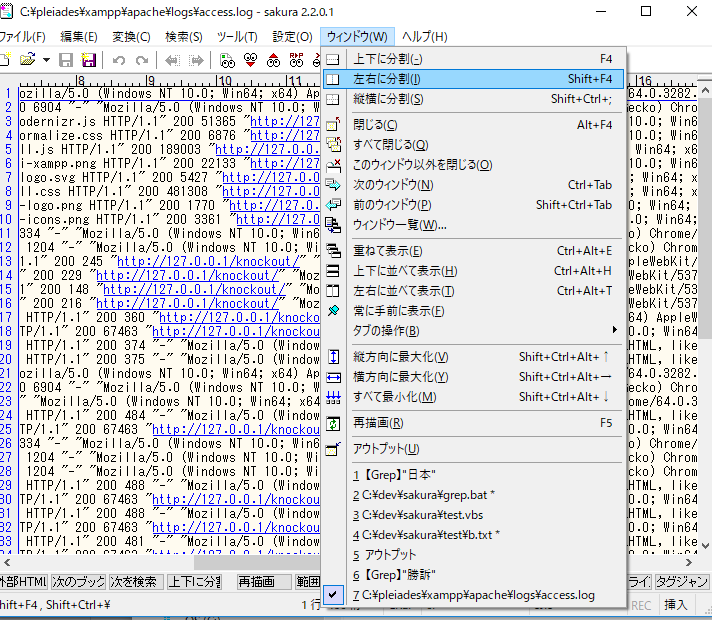Click the cascade icon beside 重ねて表示
Viewport: 712px width, 620px height.
[333, 251]
